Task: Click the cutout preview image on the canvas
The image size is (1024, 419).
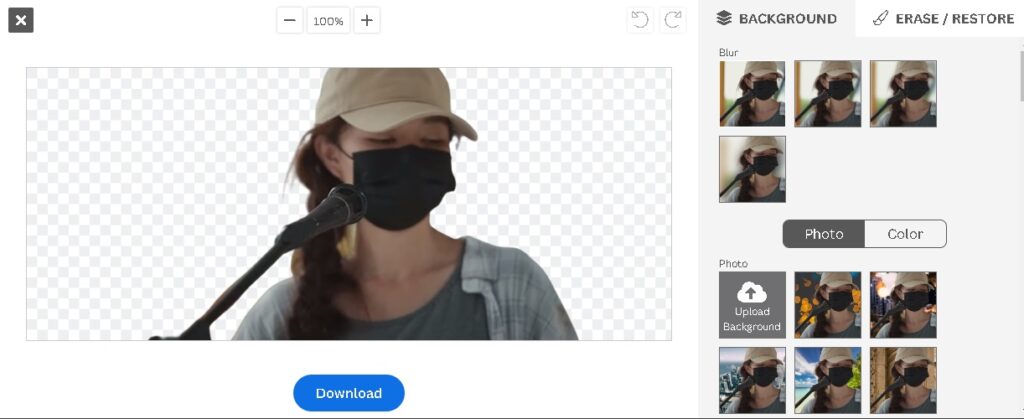Action: point(349,204)
